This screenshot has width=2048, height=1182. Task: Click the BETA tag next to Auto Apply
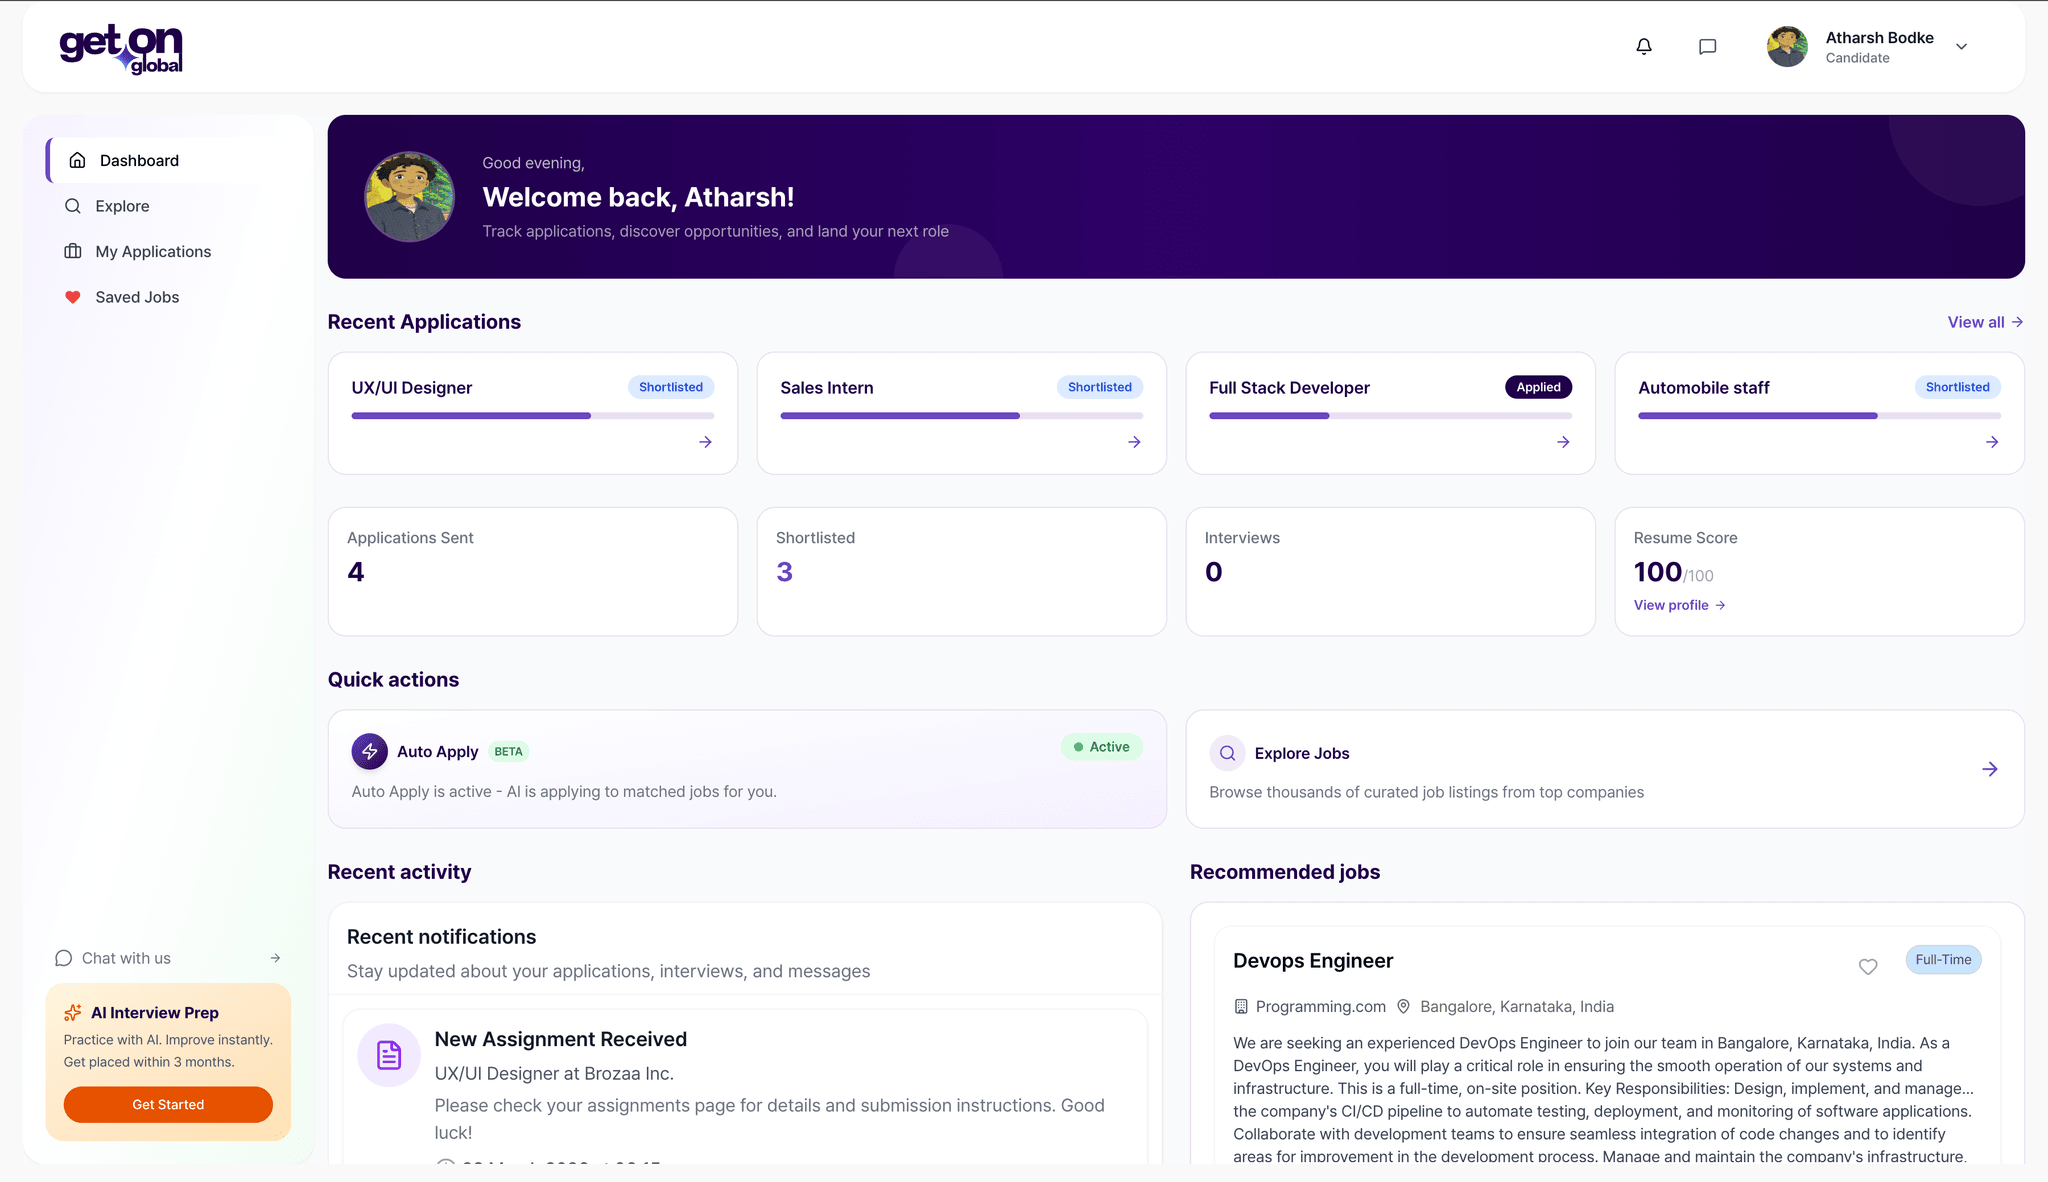coord(509,751)
